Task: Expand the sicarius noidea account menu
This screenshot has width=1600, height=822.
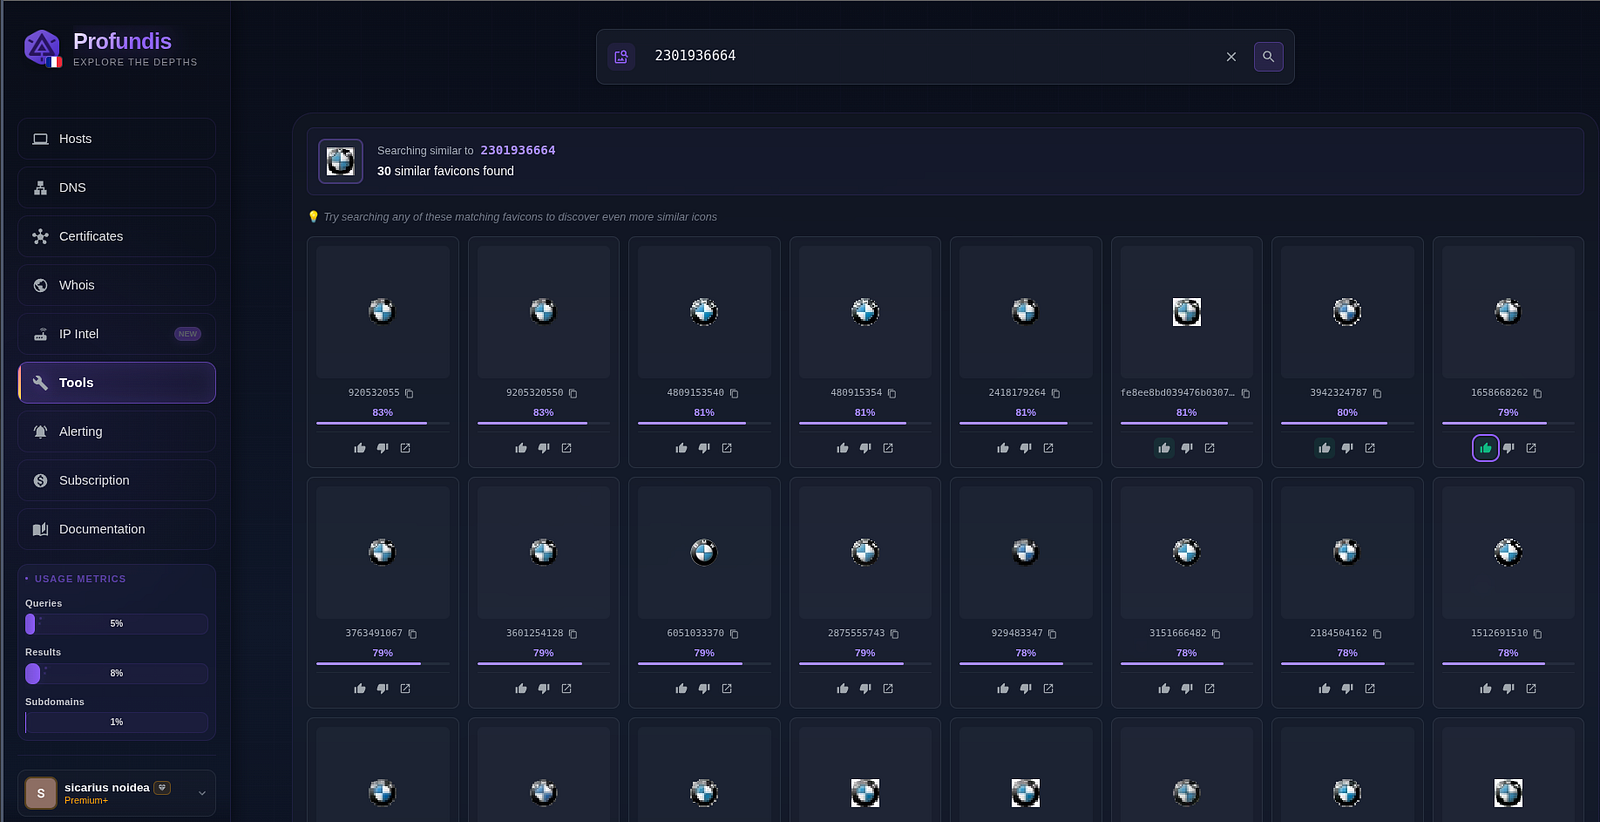Action: (x=202, y=793)
